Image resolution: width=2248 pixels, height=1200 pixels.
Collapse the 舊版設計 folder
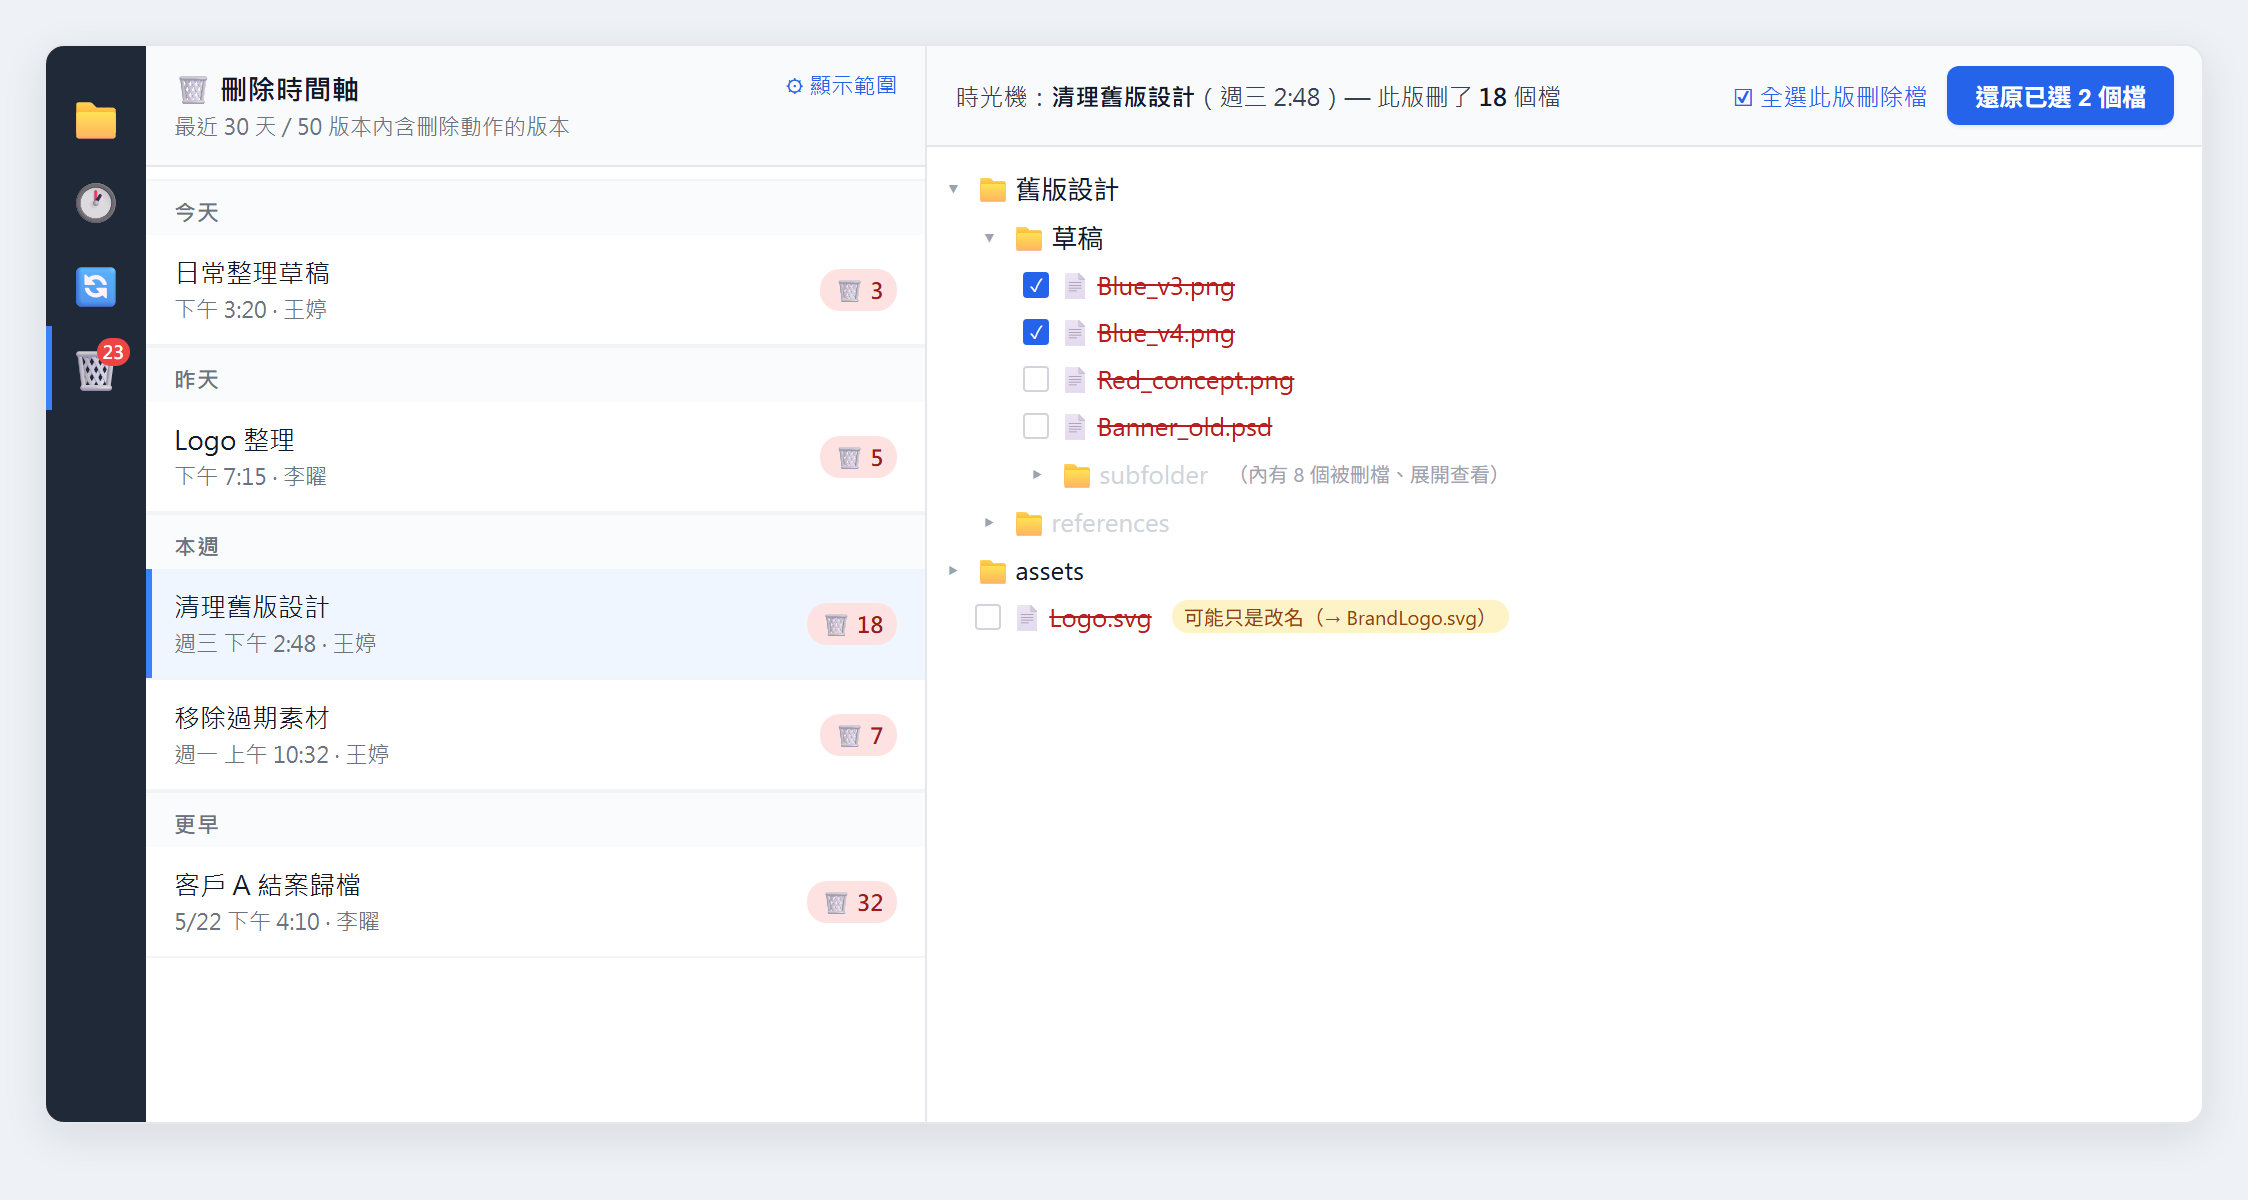point(954,189)
